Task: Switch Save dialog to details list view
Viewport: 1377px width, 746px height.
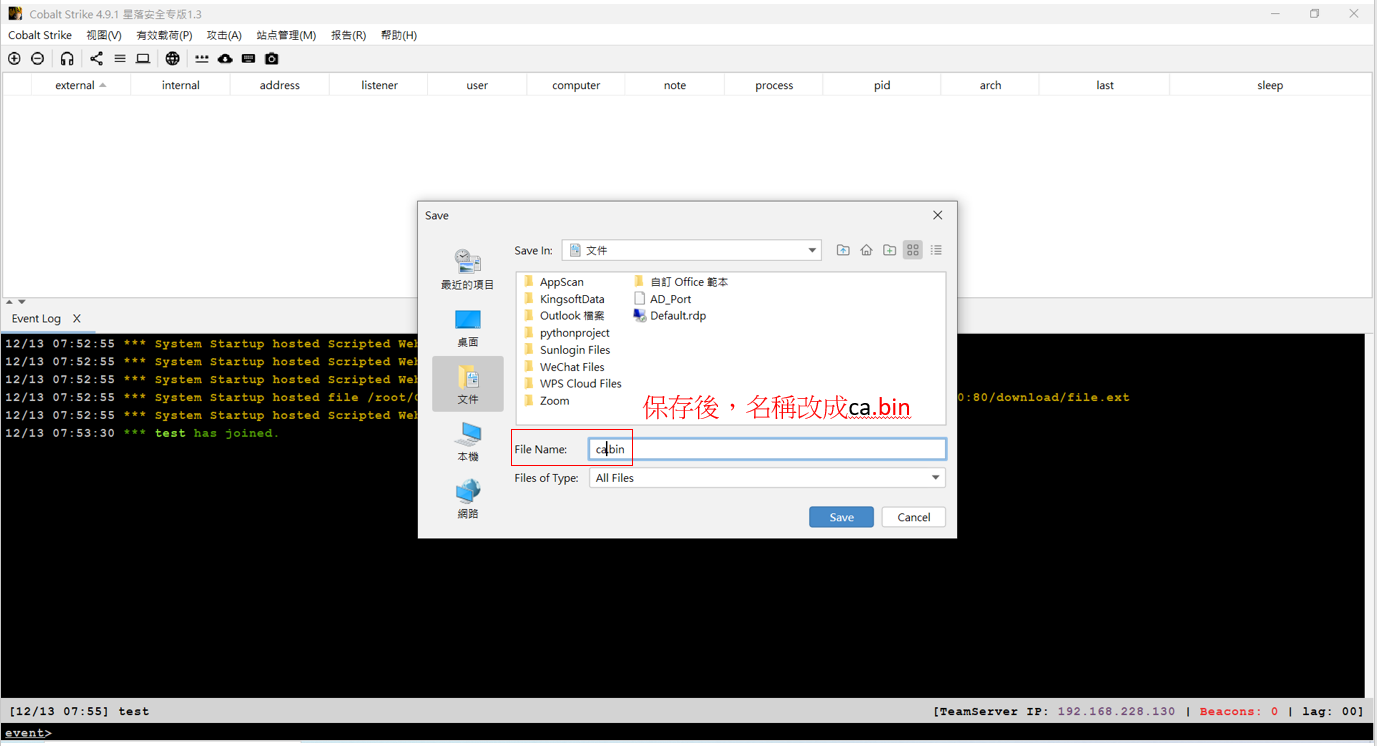Action: coord(936,250)
